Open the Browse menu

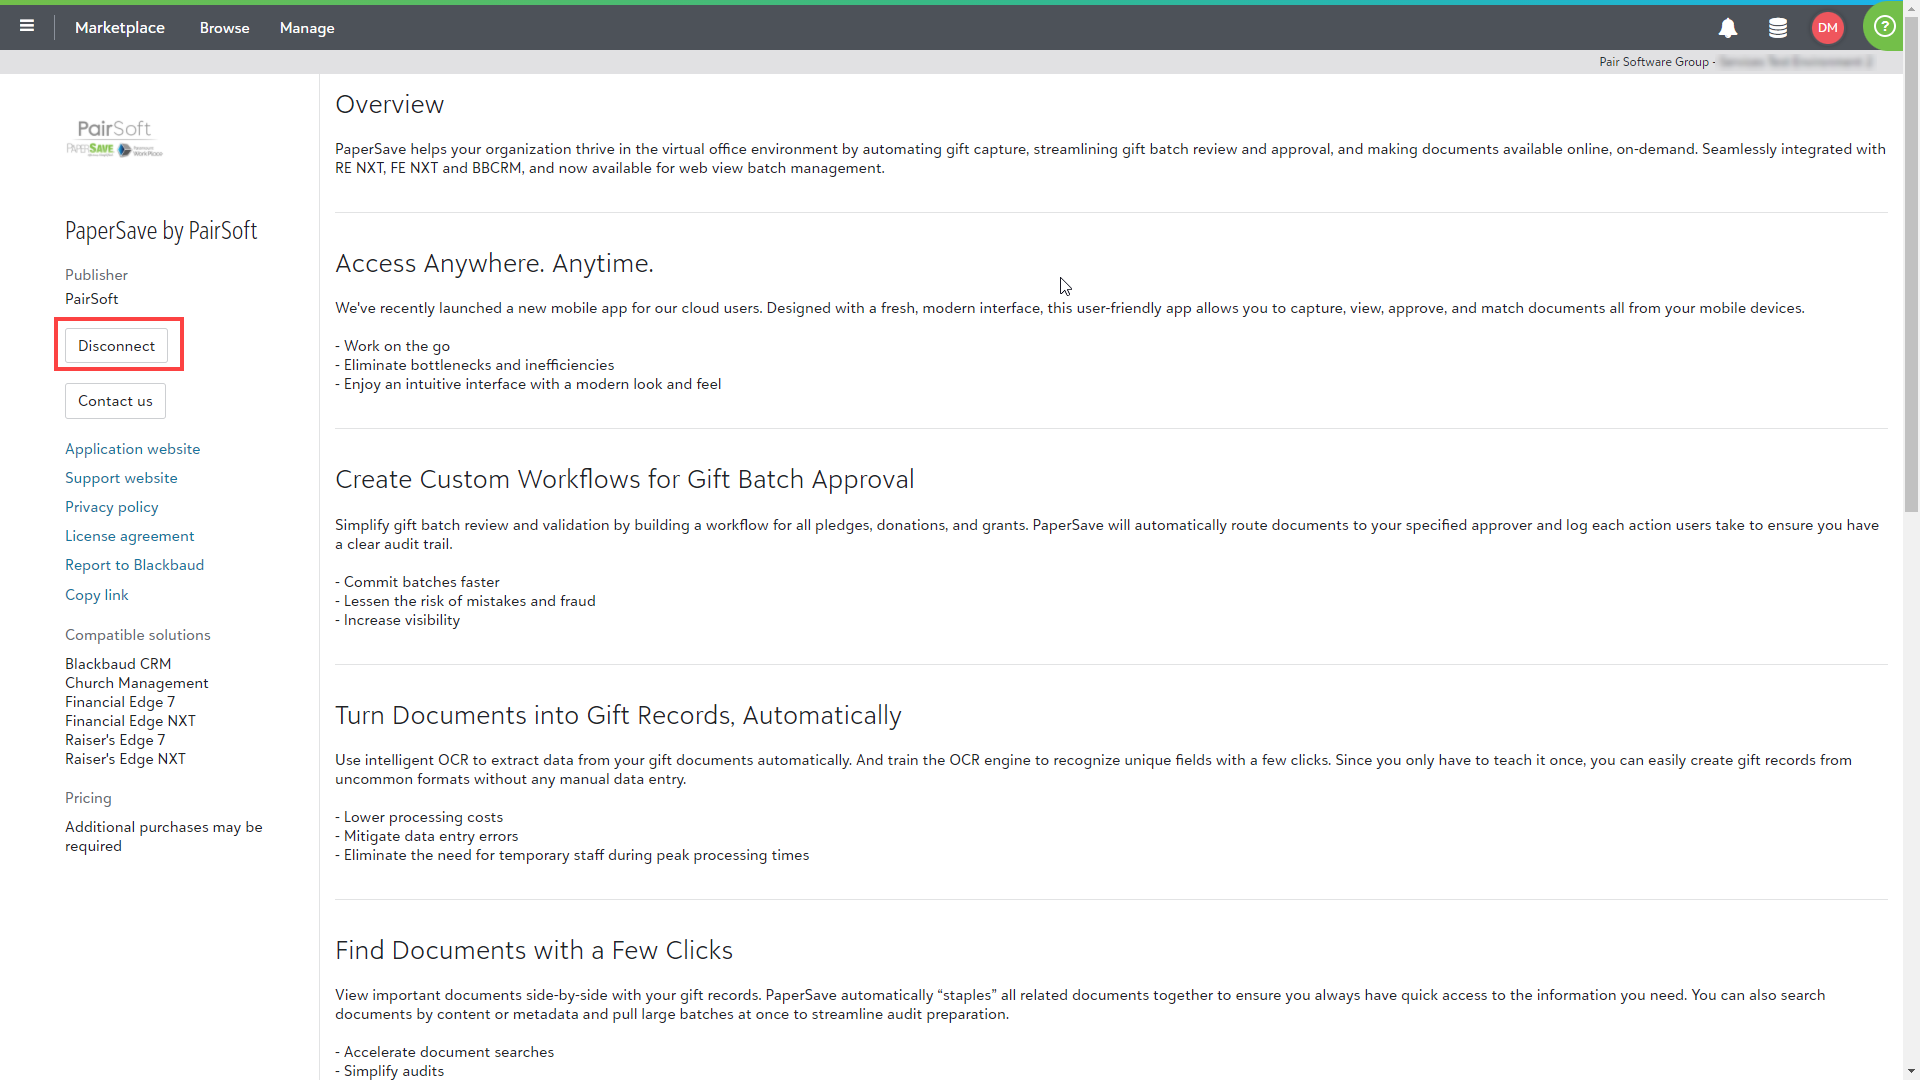(x=224, y=28)
